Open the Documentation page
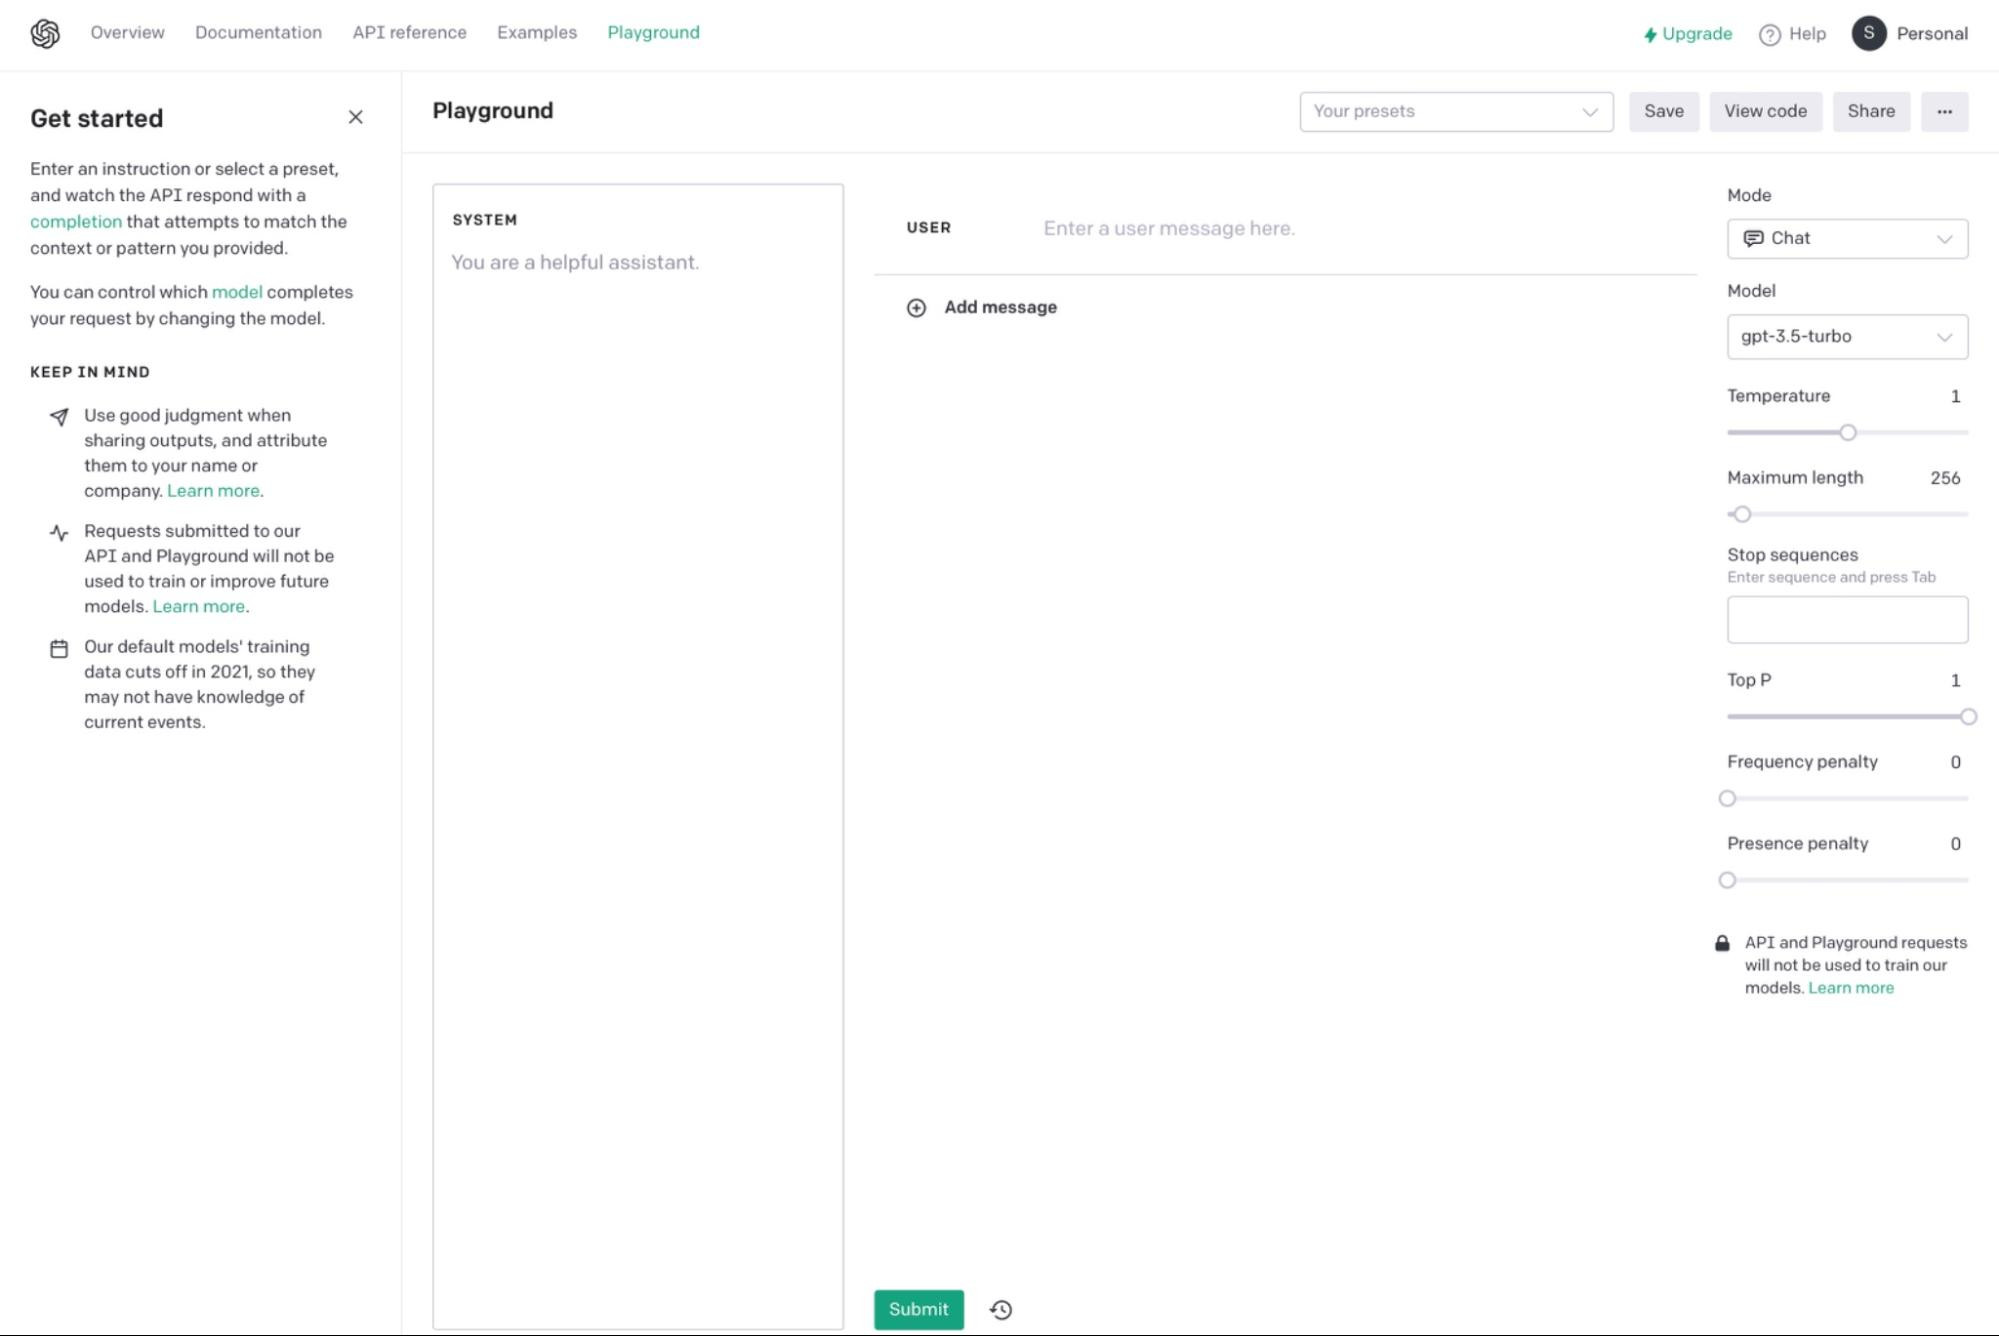 point(258,32)
